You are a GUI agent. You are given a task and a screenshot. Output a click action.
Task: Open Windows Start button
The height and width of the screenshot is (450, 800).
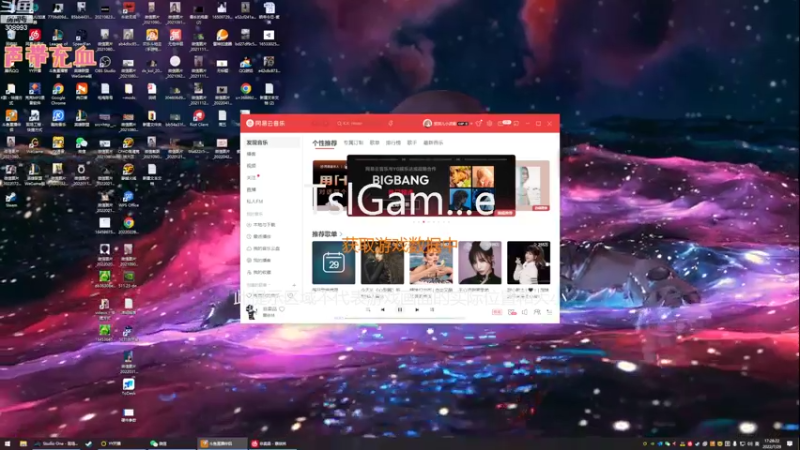(7, 444)
